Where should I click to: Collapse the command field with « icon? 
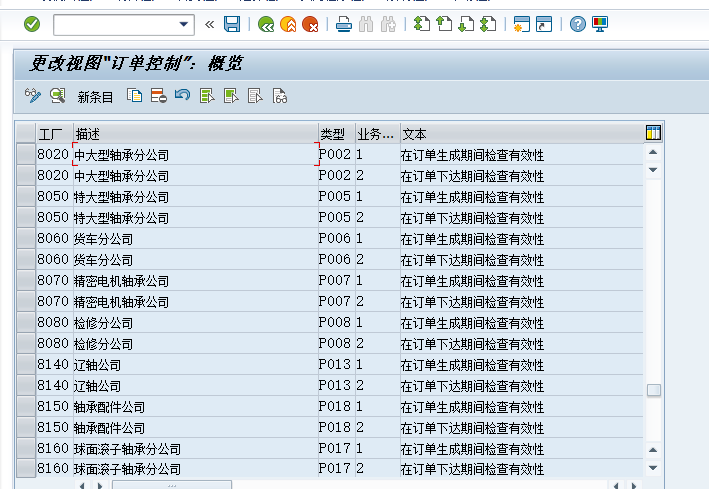209,24
